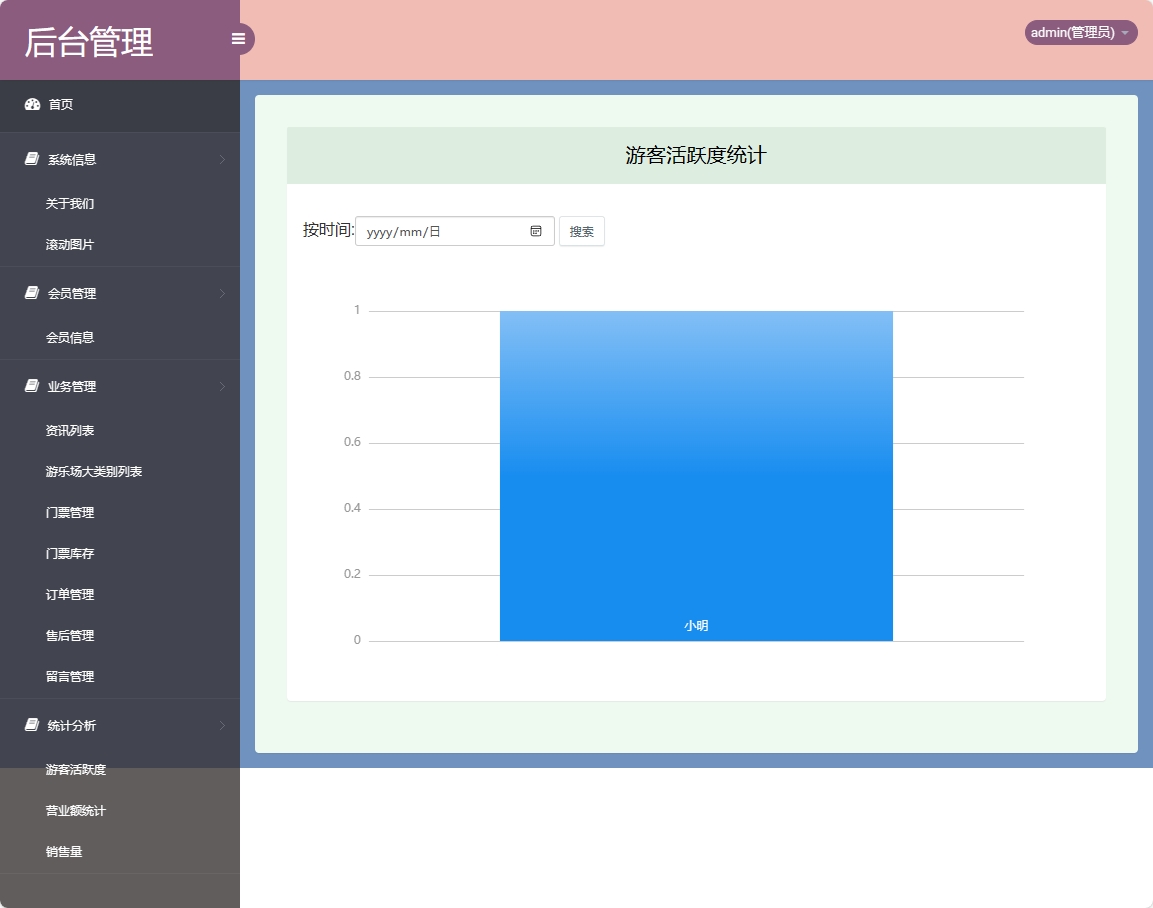Click the yyyy/mm/日 date input field
Viewport: 1153px width, 908px height.
[x=440, y=231]
